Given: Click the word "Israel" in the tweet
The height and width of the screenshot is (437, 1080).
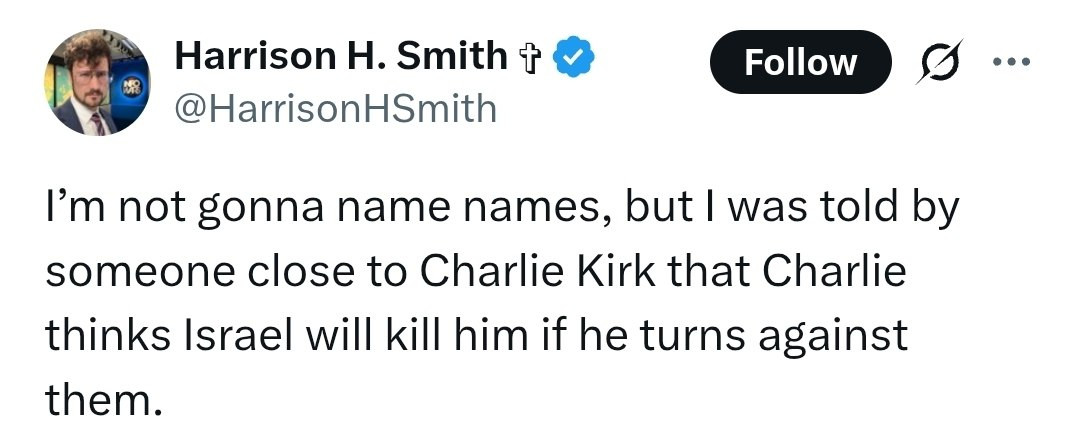Looking at the screenshot, I should pyautogui.click(x=237, y=336).
